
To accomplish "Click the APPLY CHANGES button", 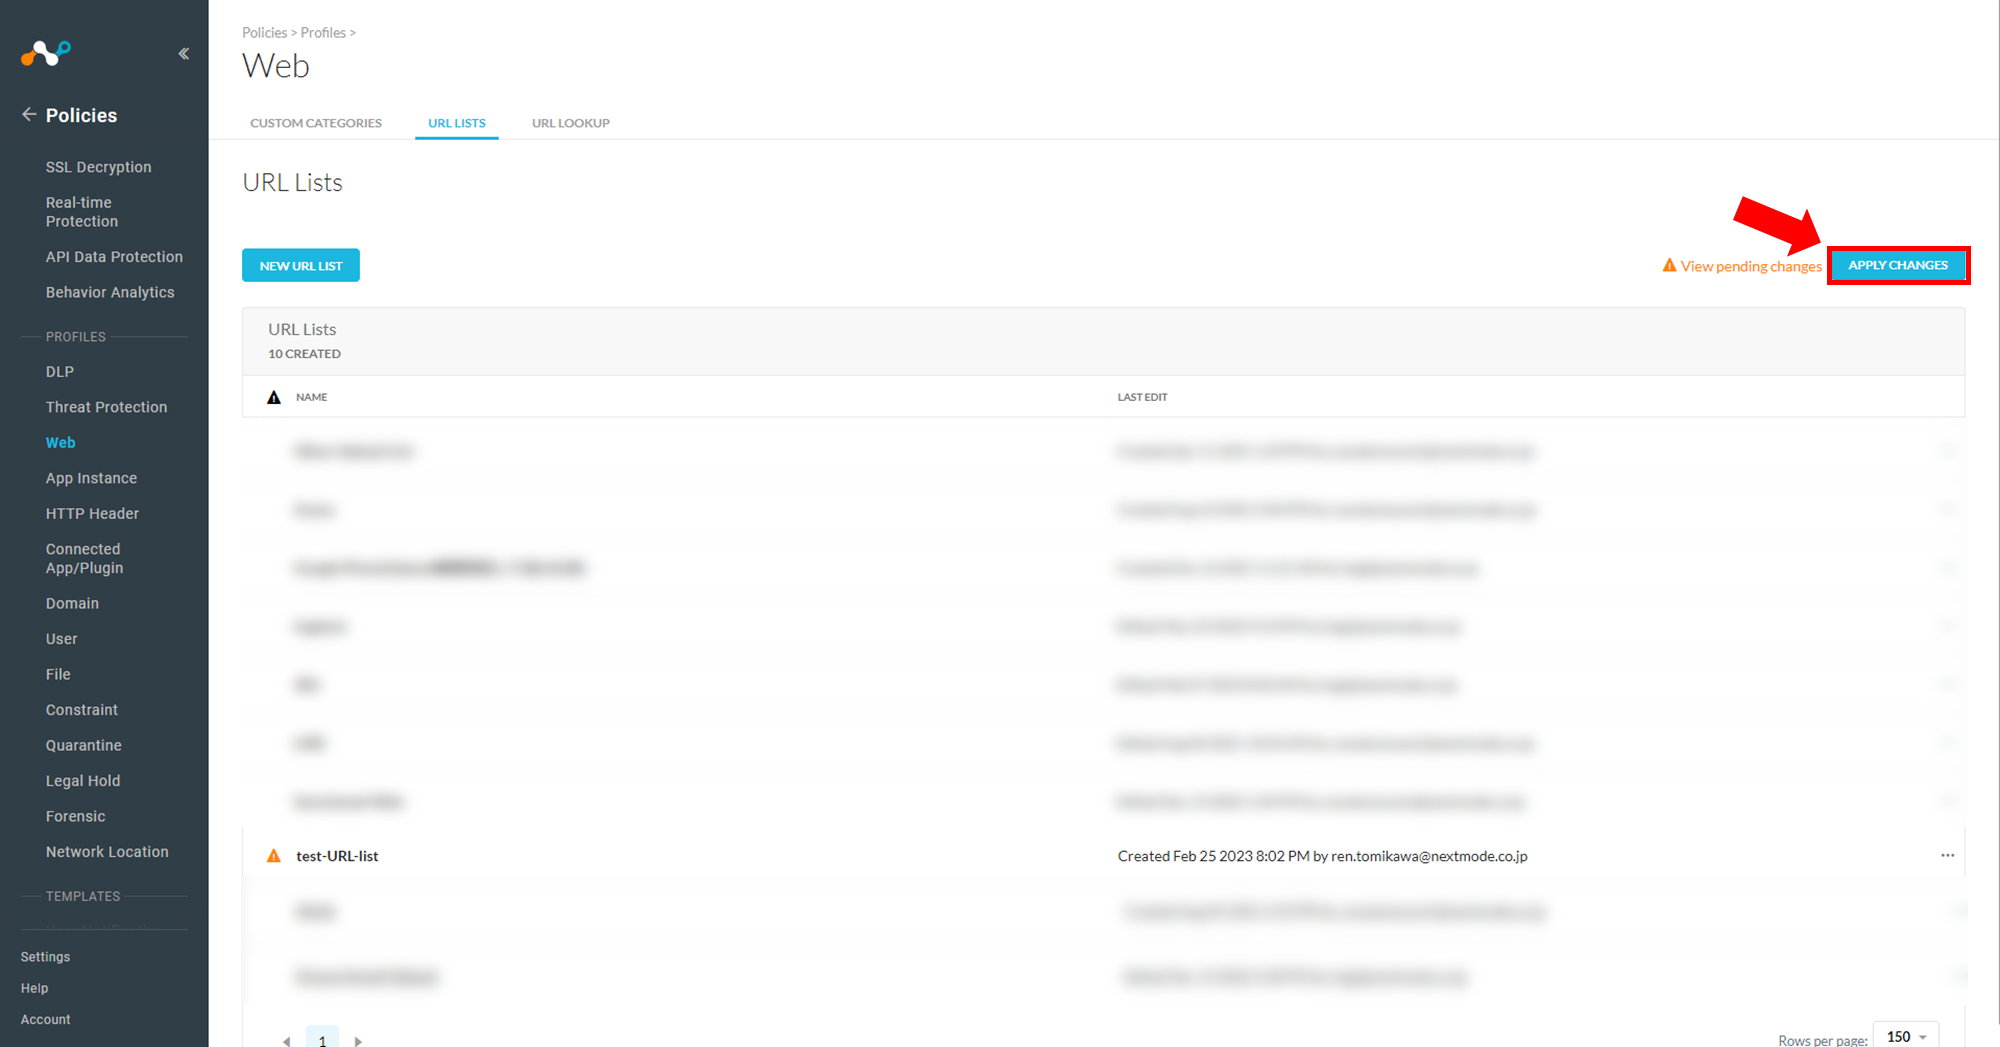I will [1898, 264].
